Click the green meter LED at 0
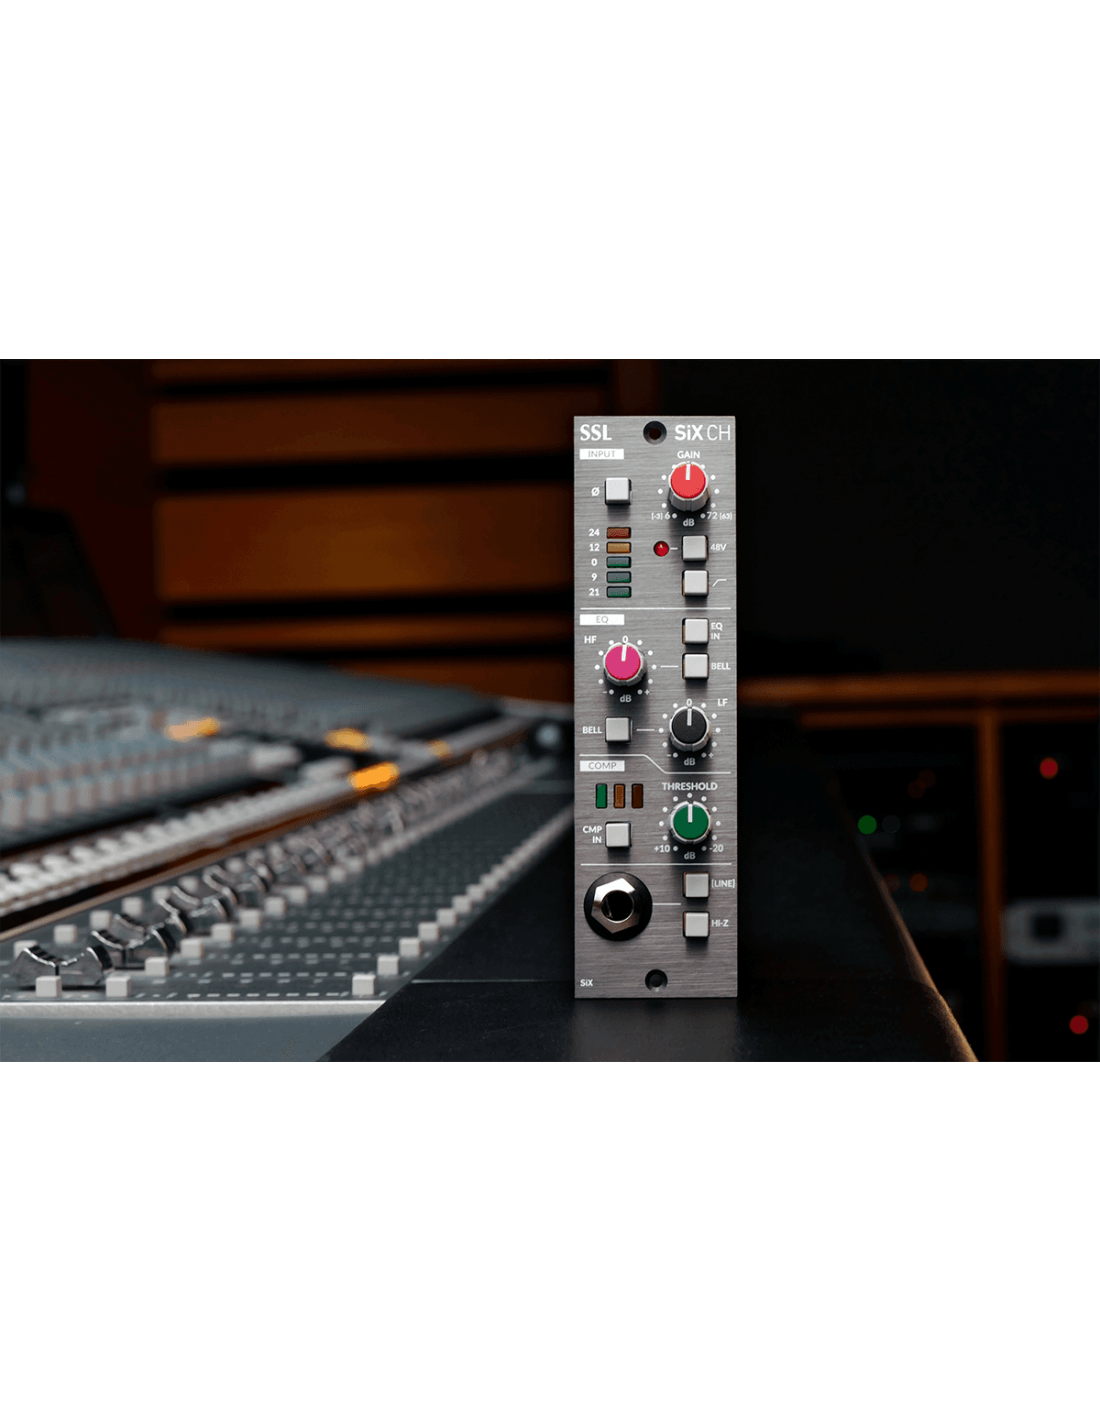1100x1422 pixels. click(x=618, y=562)
